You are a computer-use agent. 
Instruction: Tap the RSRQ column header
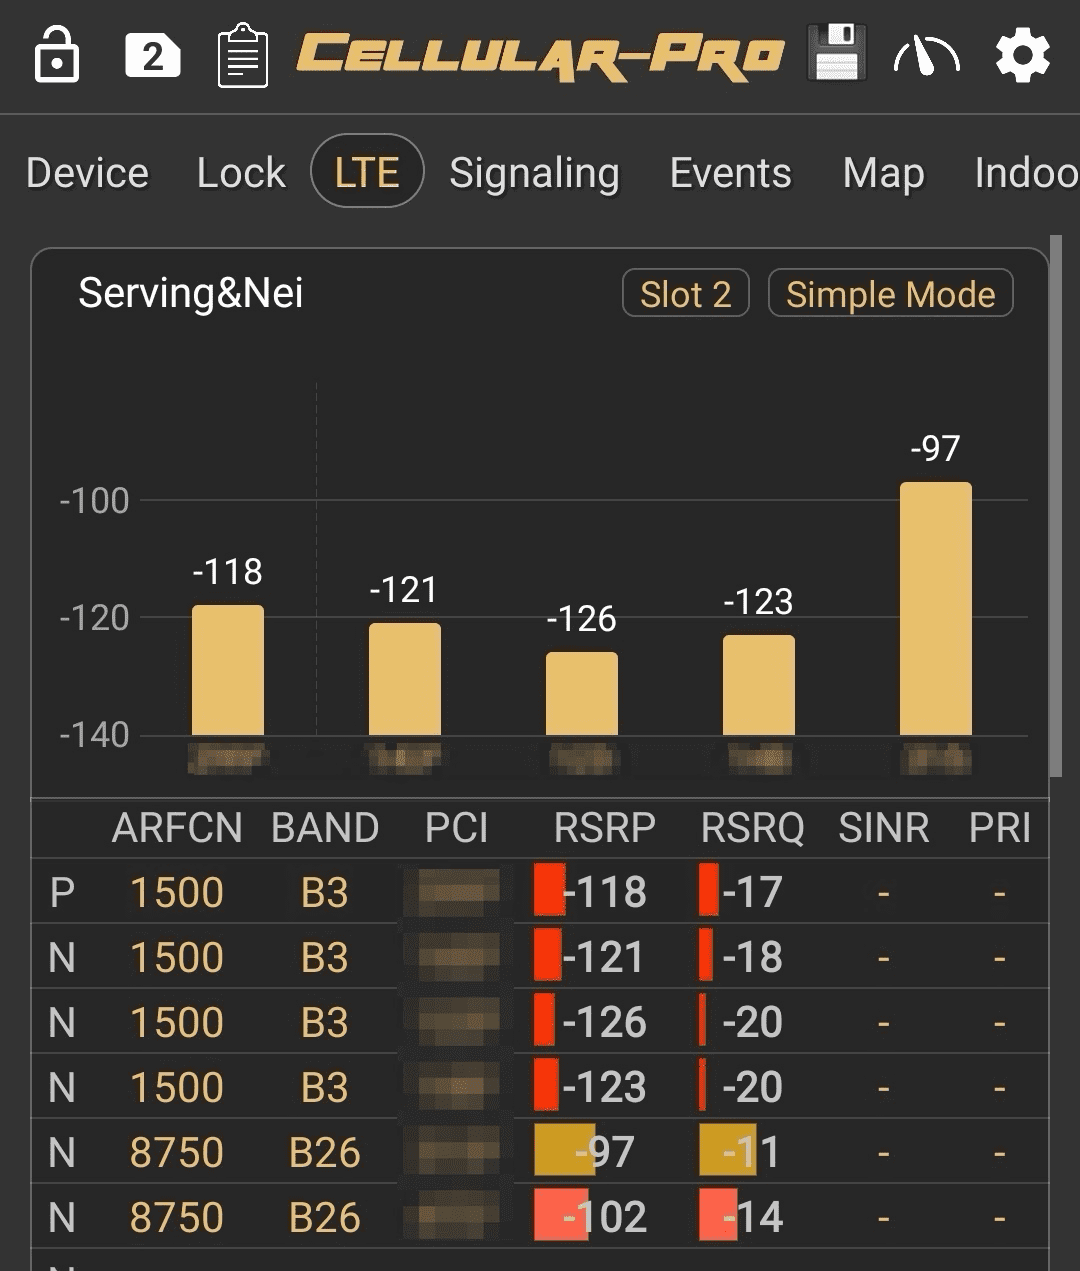tap(752, 828)
